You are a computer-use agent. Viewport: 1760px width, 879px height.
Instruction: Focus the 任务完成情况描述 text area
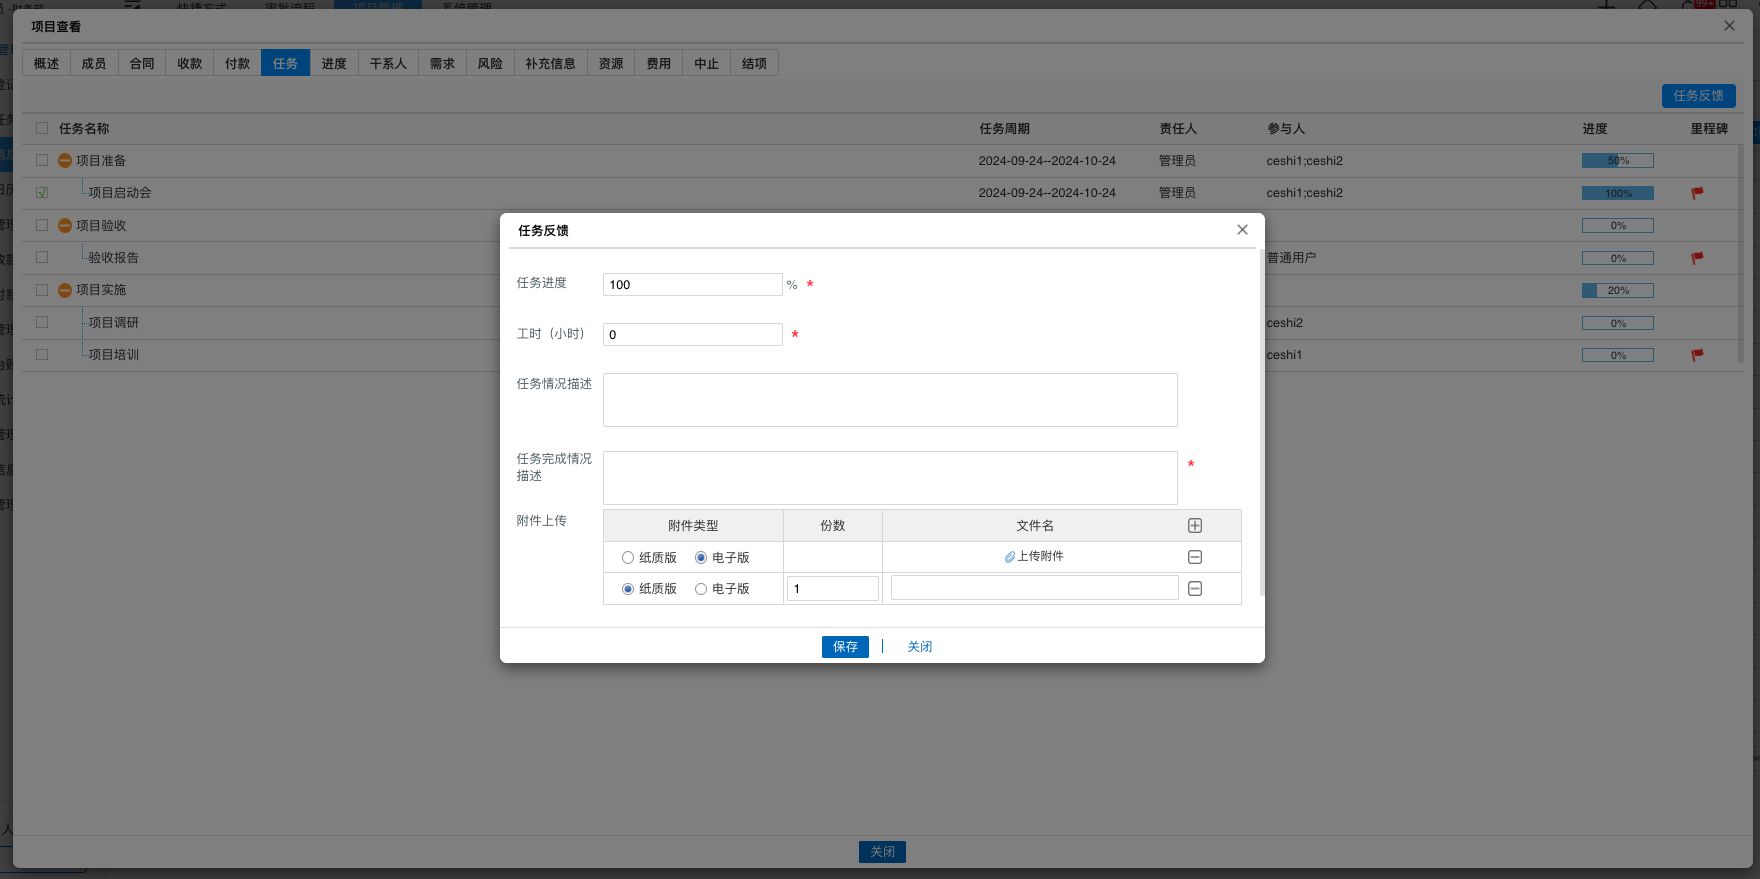click(x=889, y=477)
